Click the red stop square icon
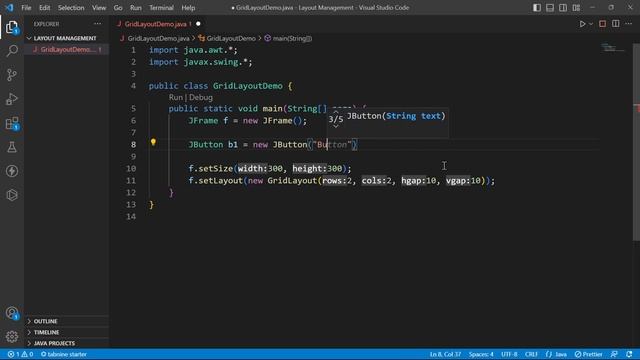 click(x=602, y=24)
